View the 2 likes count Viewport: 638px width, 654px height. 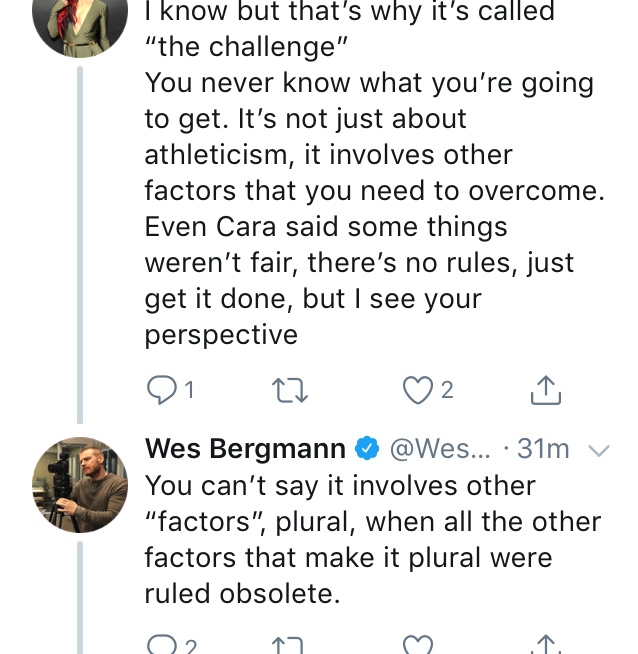pos(447,390)
